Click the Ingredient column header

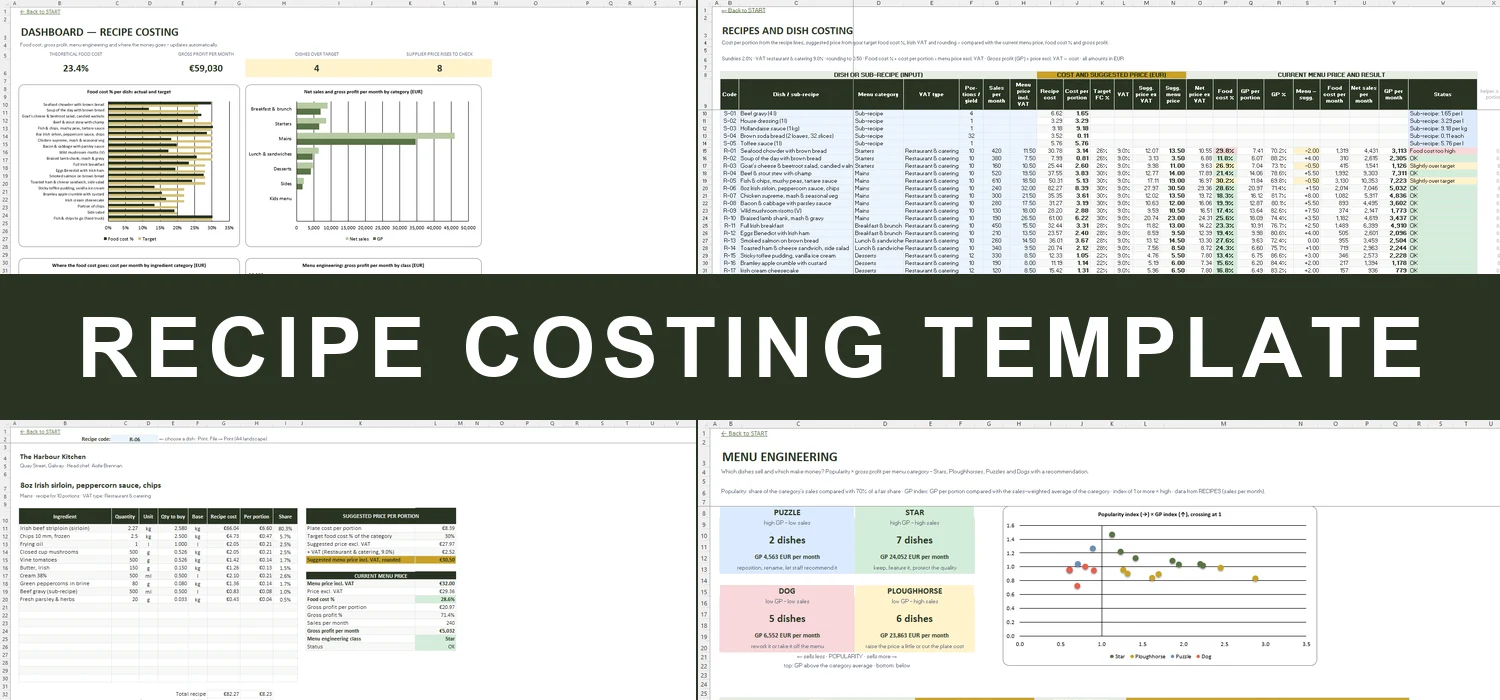pos(65,517)
